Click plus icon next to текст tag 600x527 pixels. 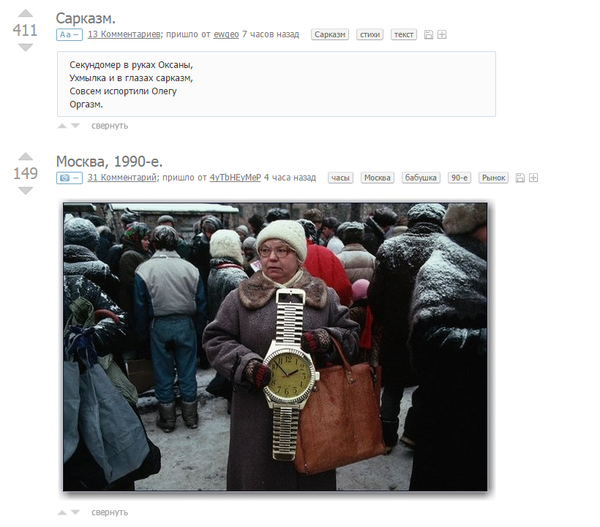(x=442, y=34)
